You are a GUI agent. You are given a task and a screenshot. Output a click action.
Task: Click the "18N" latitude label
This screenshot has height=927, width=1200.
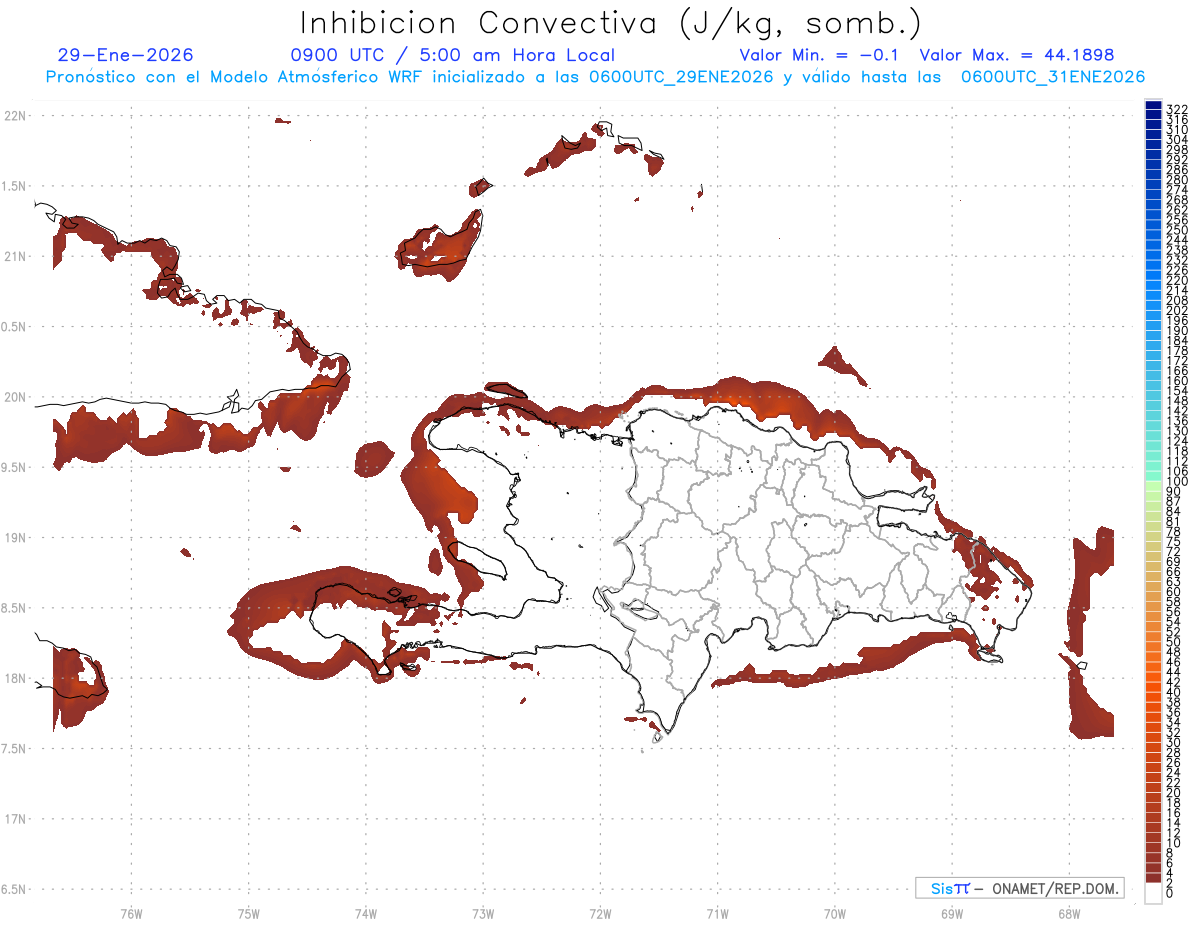pos(15,679)
